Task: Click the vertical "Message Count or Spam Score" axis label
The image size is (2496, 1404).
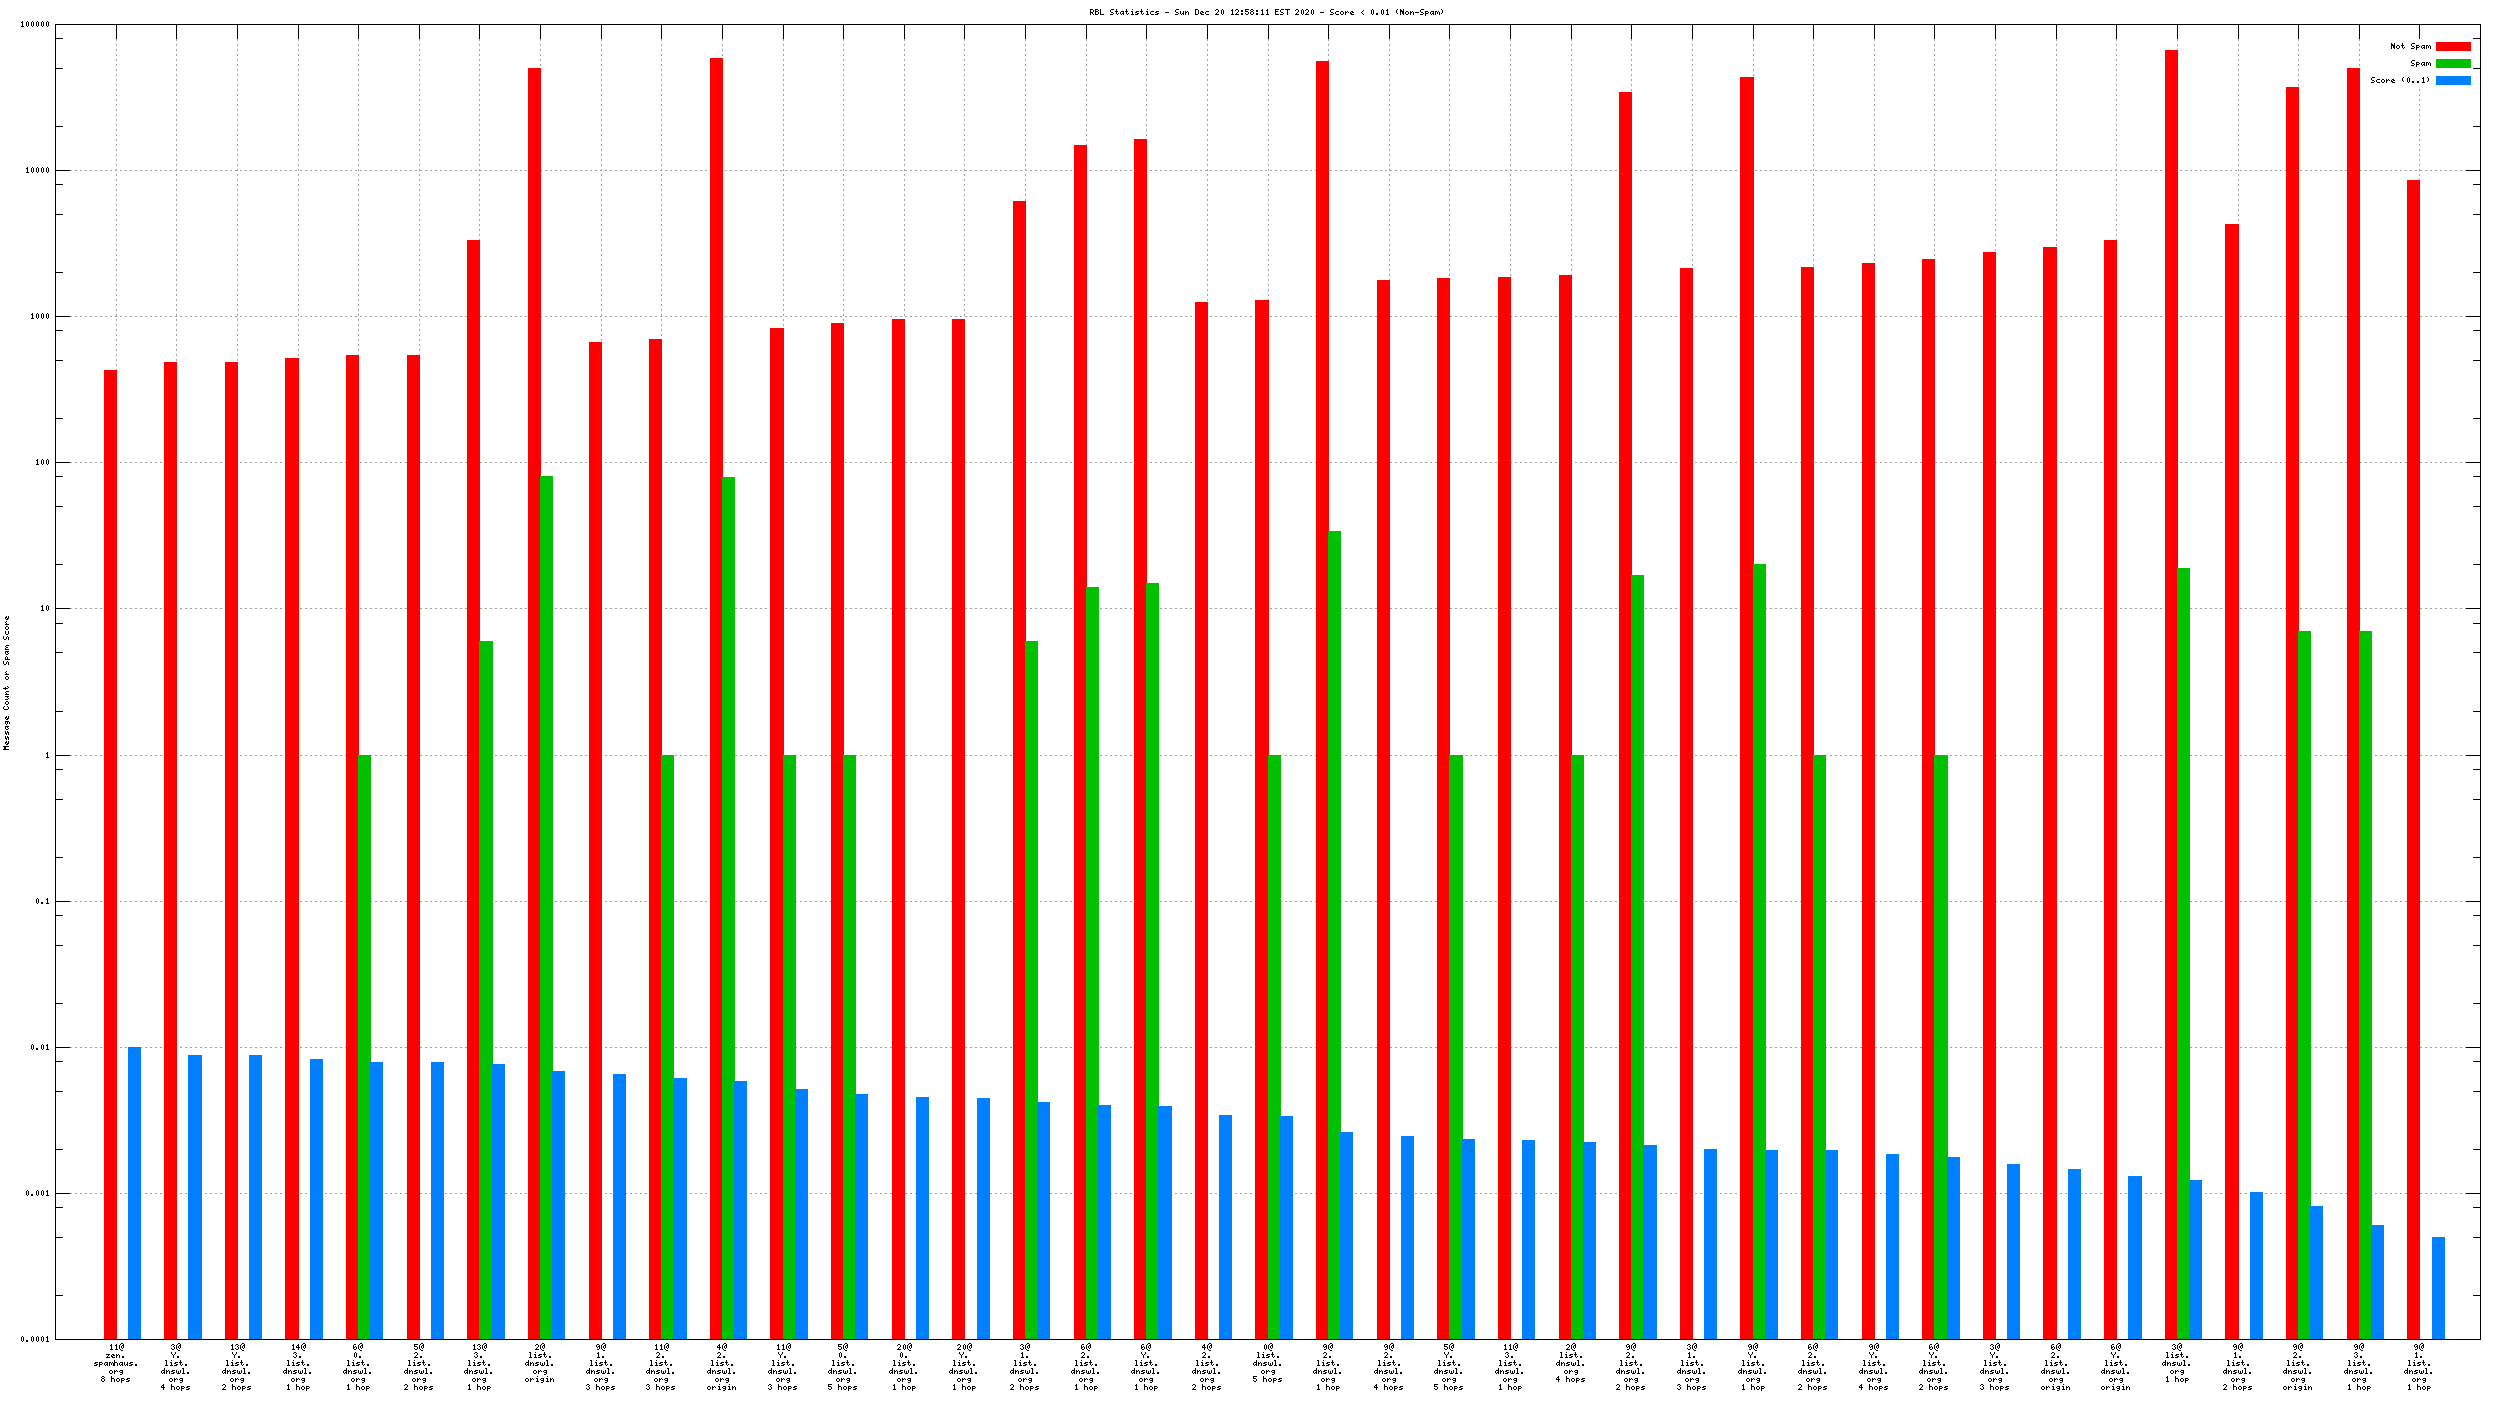Action: [7, 682]
